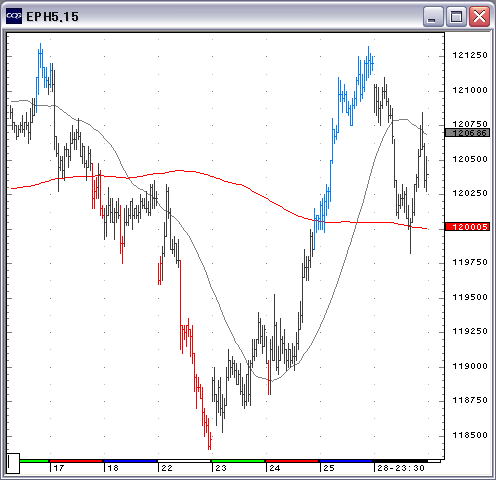Click date label 18 on the time axis
This screenshot has height=480, width=496.
113,468
